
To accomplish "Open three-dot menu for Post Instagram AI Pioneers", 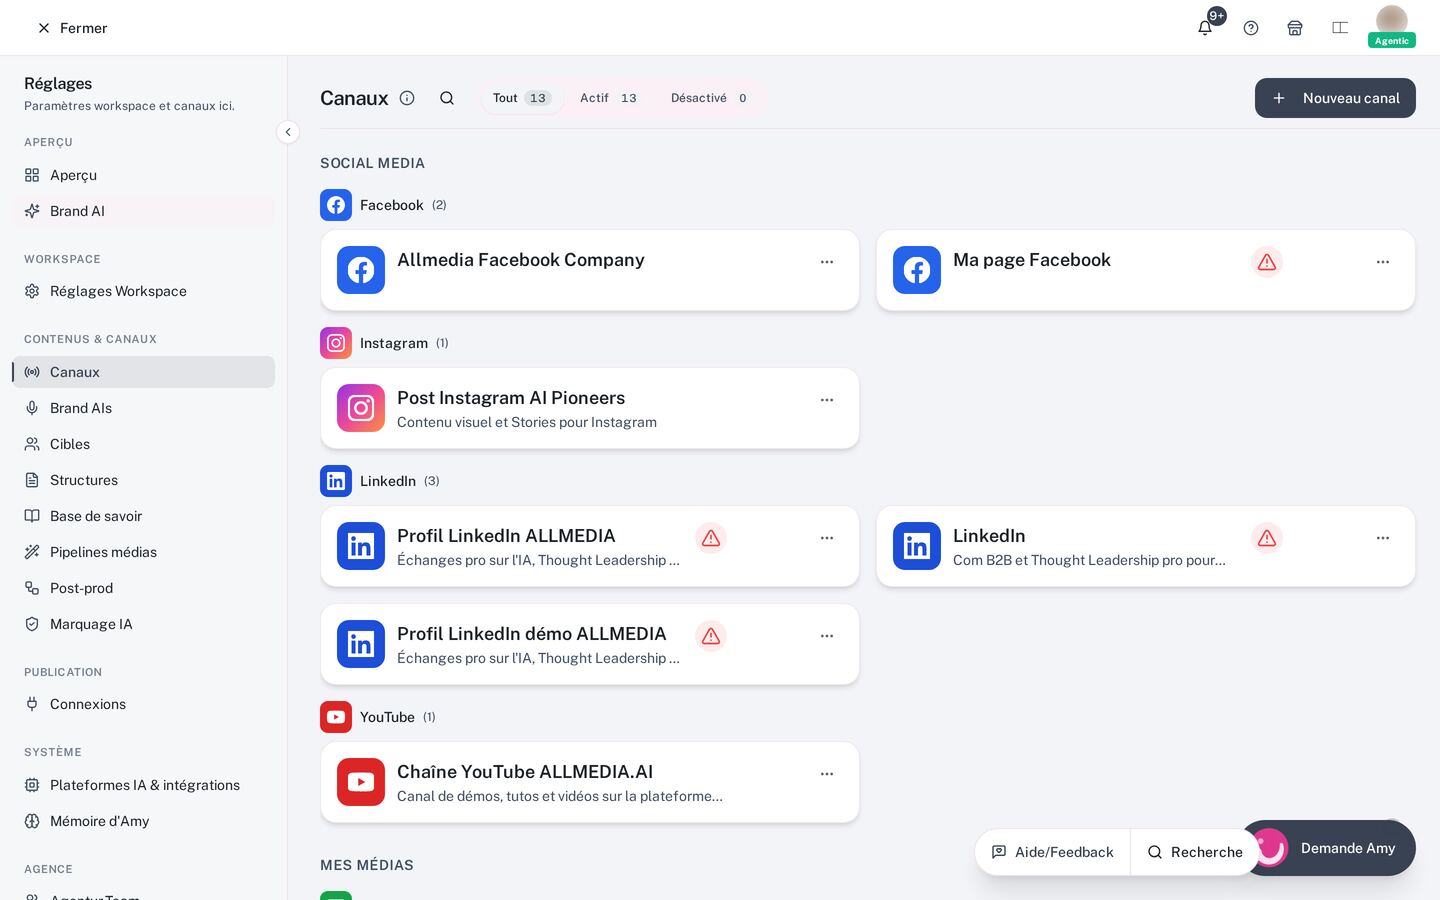I will [x=827, y=400].
